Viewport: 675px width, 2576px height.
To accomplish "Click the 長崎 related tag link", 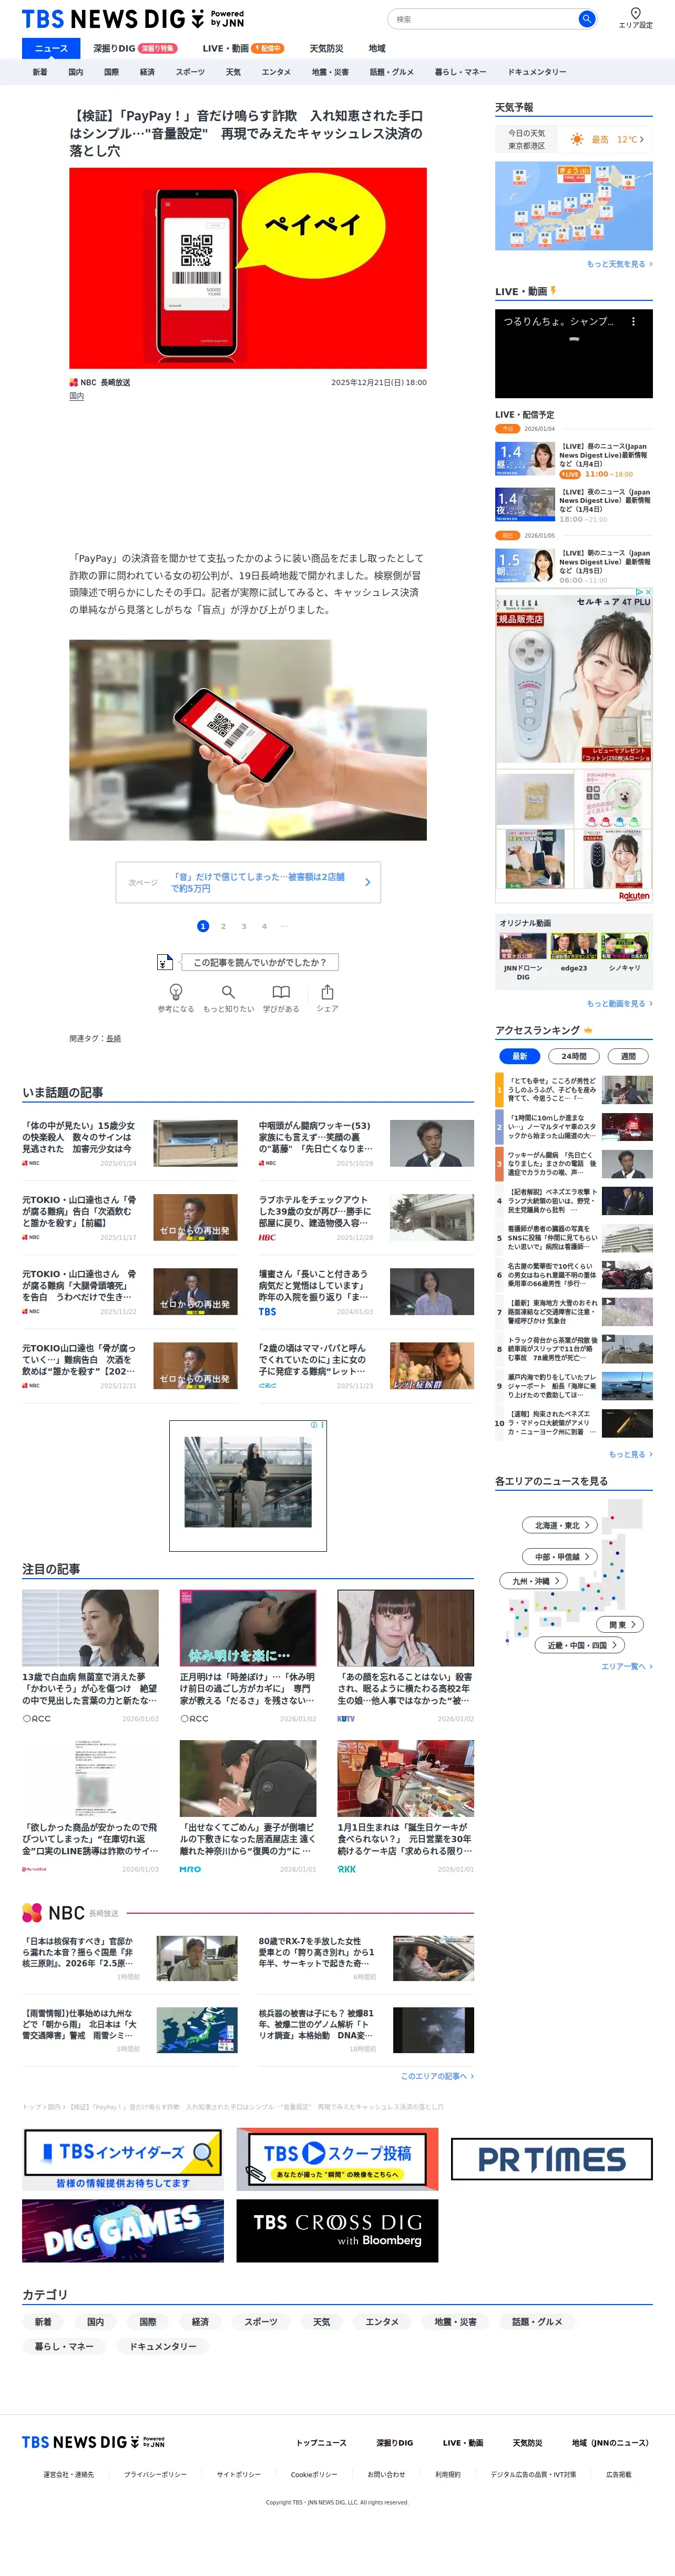I will coord(114,1039).
